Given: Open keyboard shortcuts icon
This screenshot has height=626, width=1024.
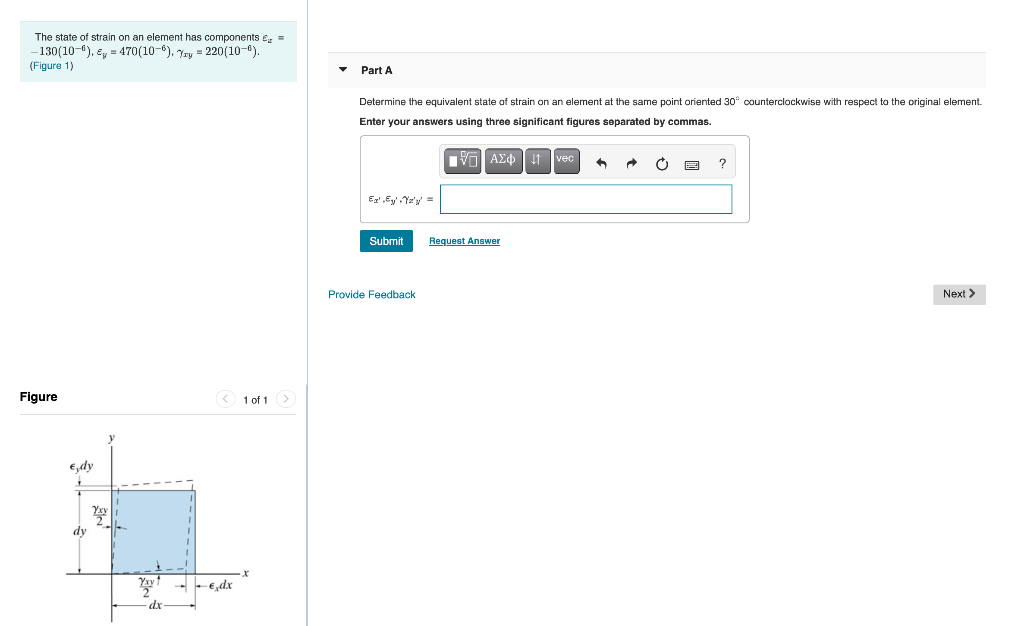Looking at the screenshot, I should 692,165.
